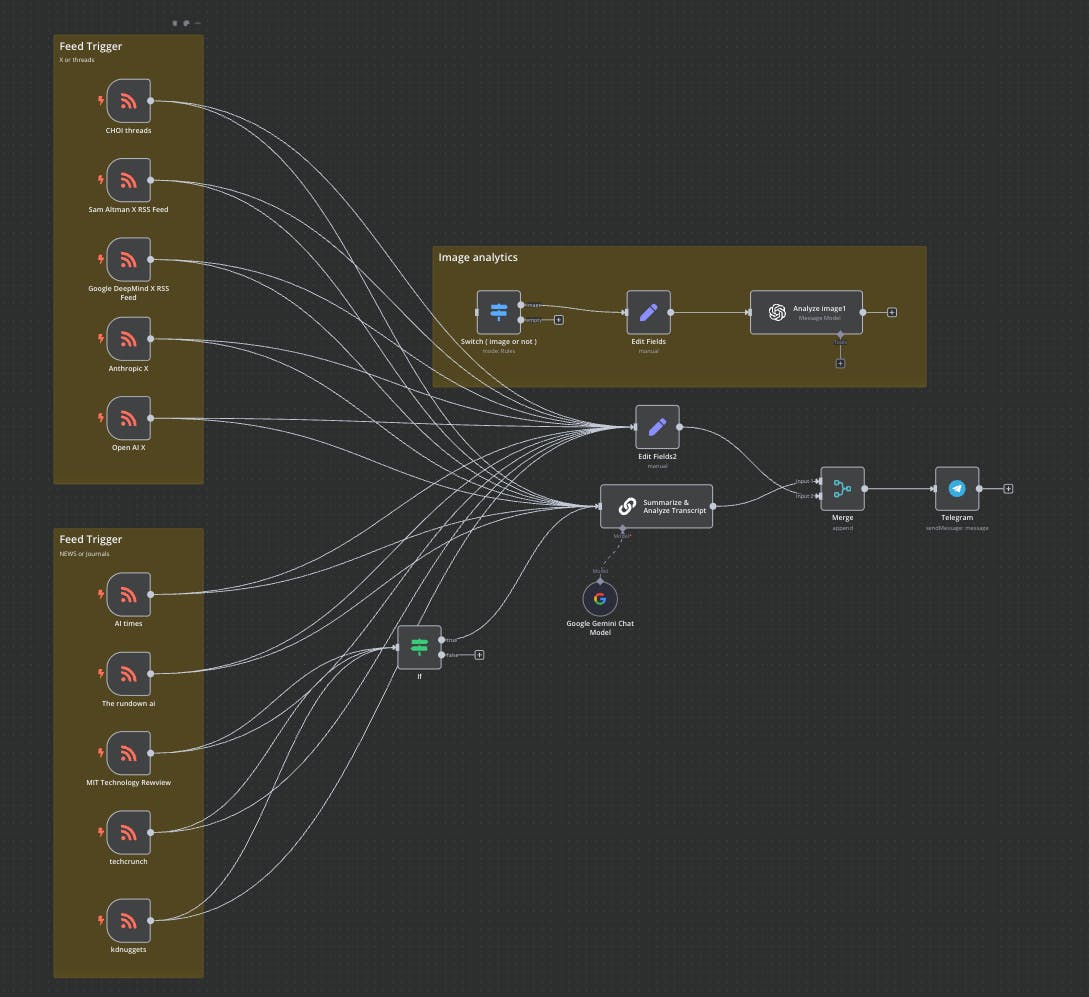Viewport: 1089px width, 997px height.
Task: Click the Summarize & Analyze Transcript Model connector diamond
Action: tap(622, 529)
